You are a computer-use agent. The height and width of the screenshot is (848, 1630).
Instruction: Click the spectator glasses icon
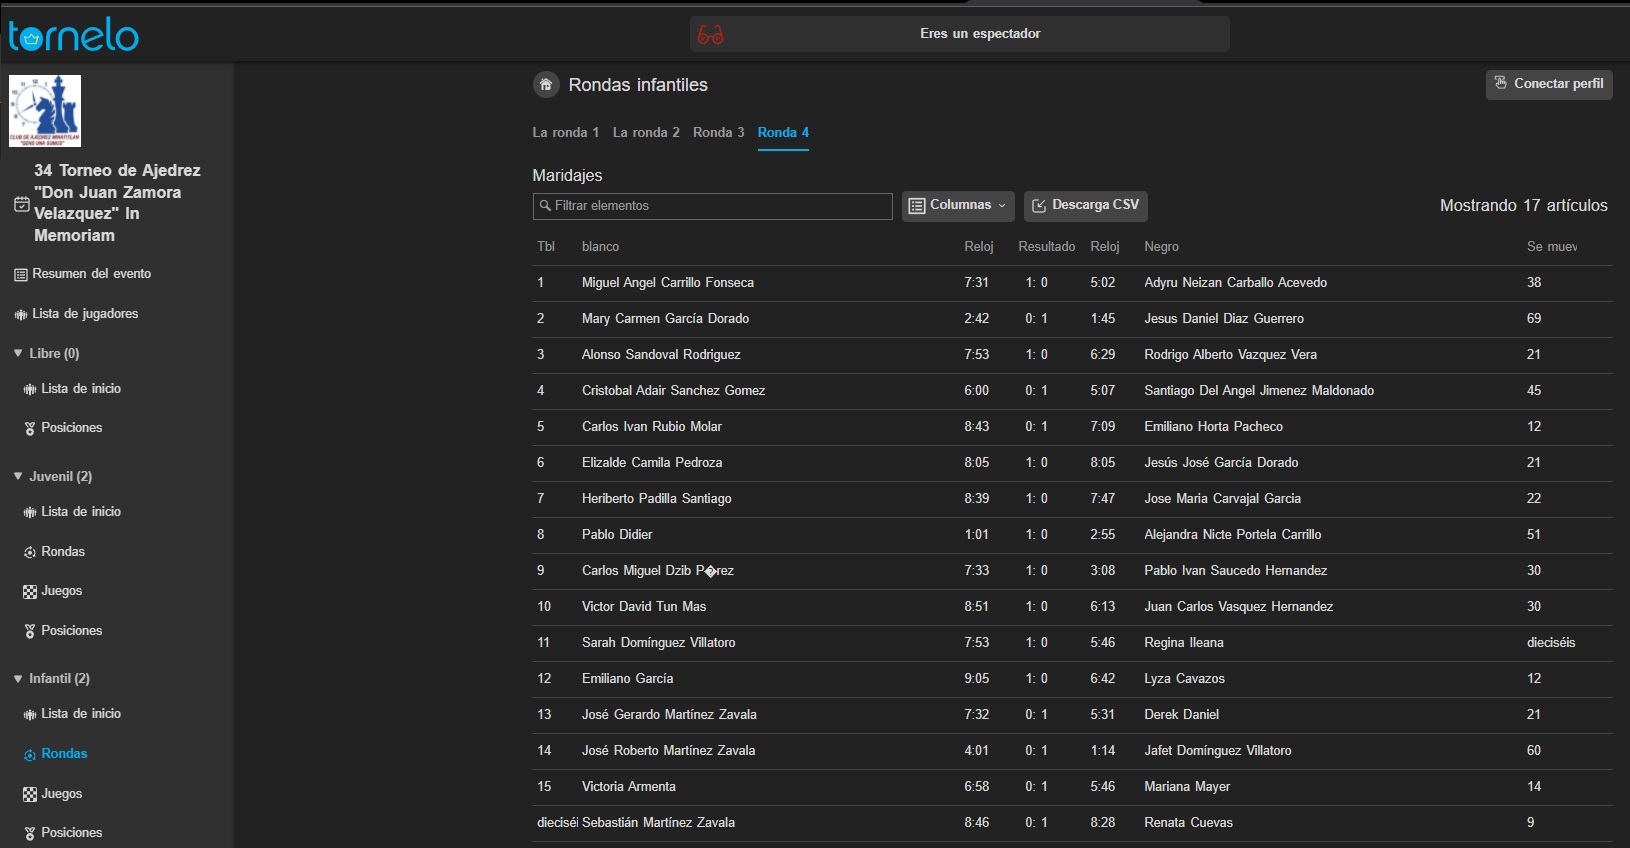pyautogui.click(x=710, y=35)
